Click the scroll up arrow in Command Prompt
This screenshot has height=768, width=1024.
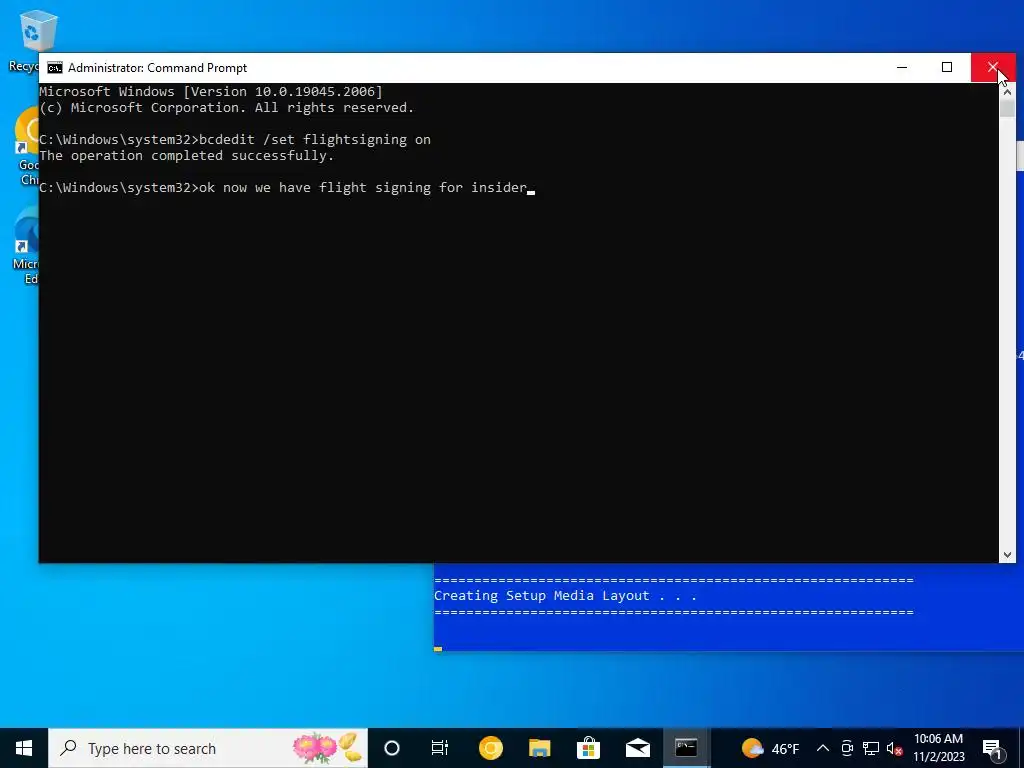tap(1007, 91)
